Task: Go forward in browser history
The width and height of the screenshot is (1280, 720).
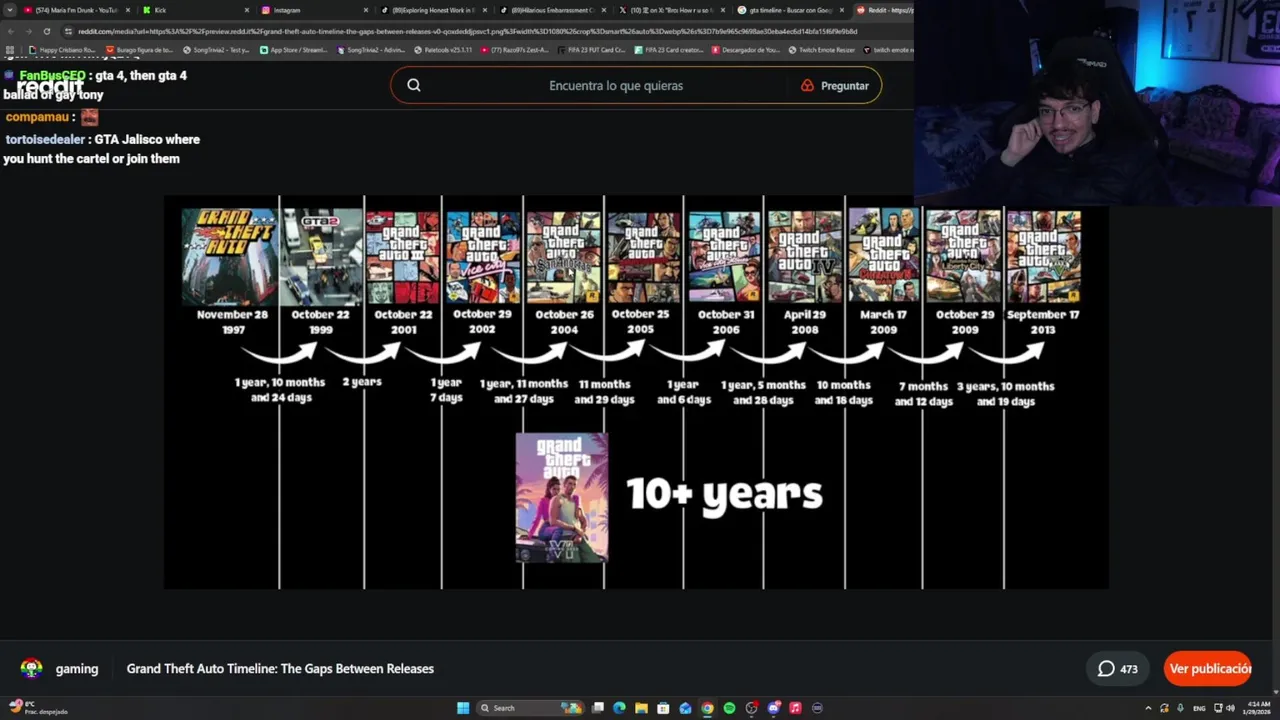Action: pos(28,31)
